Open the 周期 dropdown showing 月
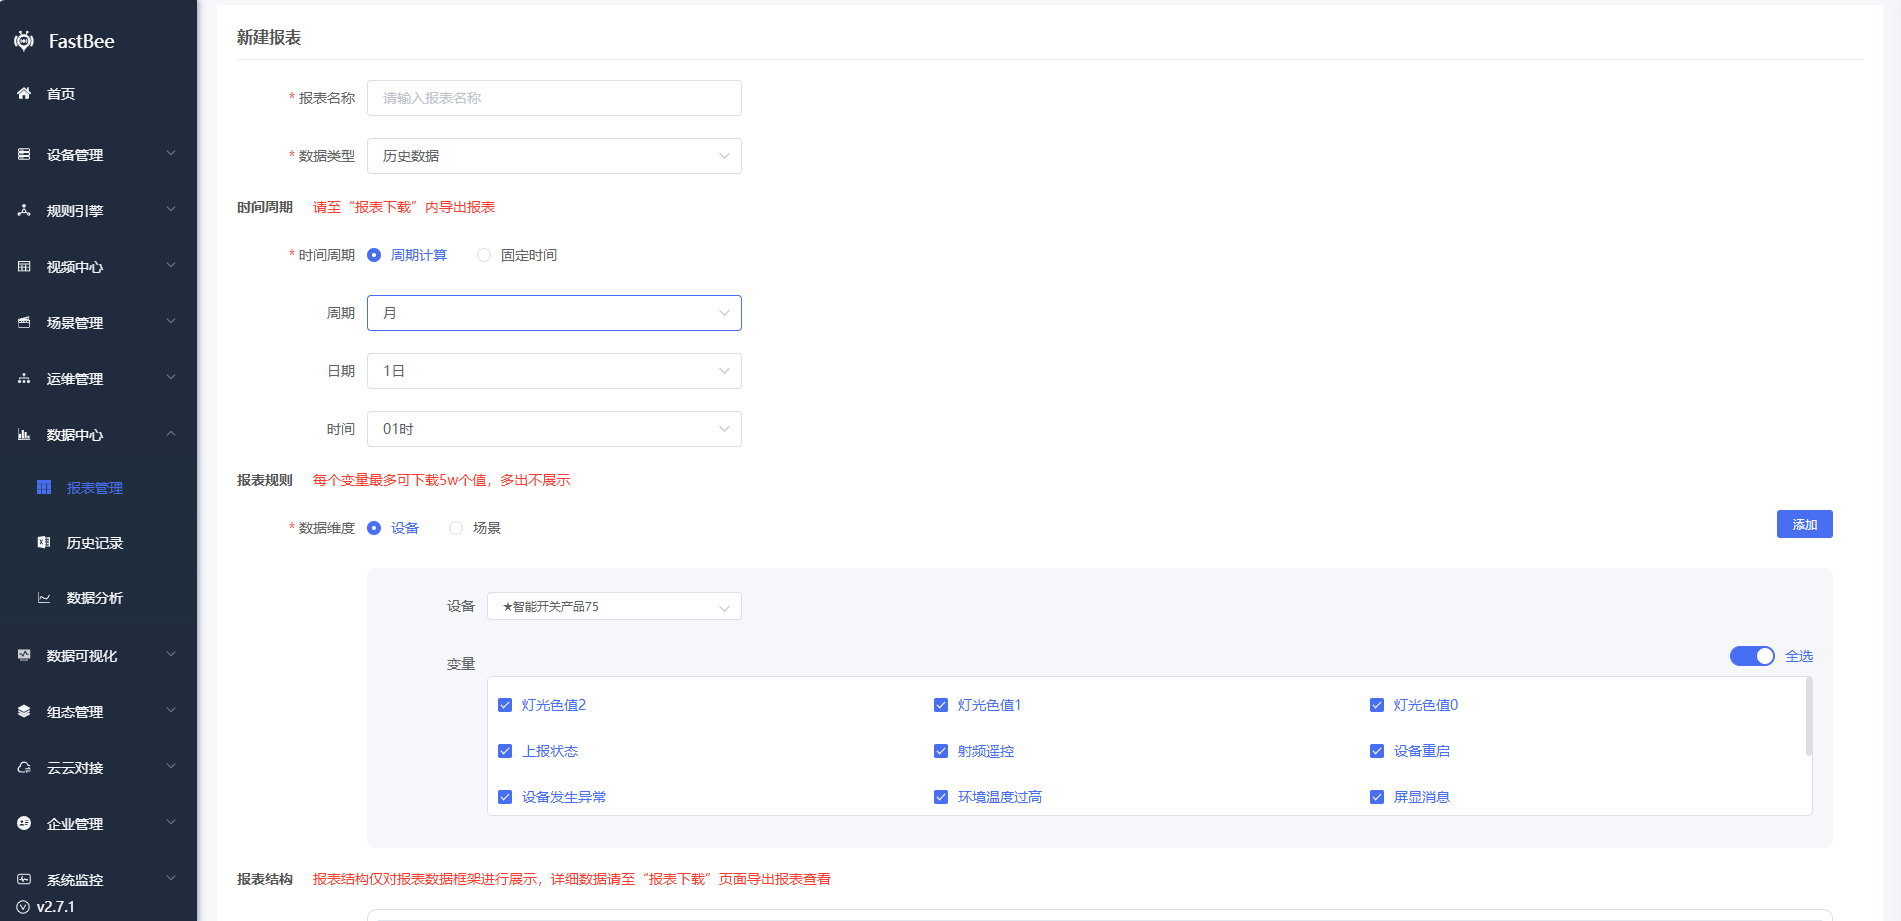The height and width of the screenshot is (921, 1901). click(554, 313)
